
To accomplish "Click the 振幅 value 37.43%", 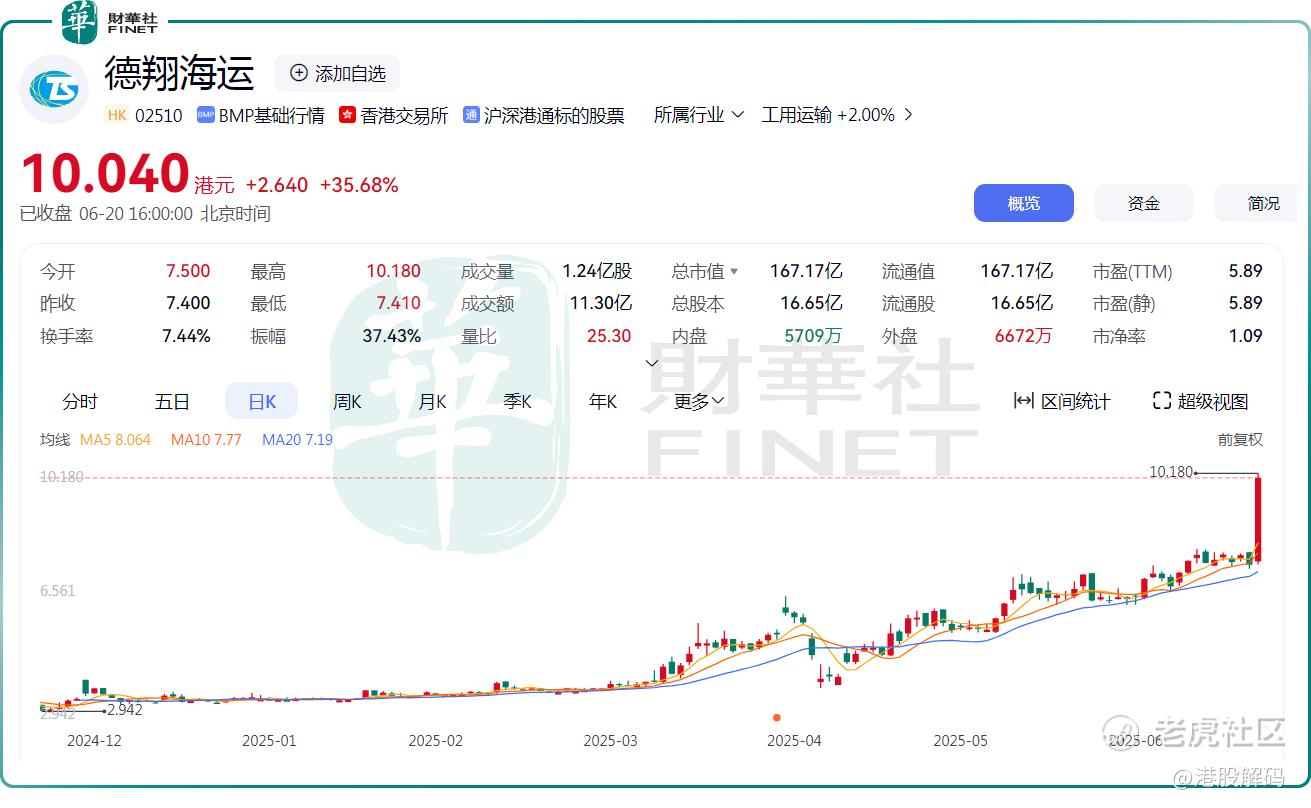I will click(x=391, y=336).
